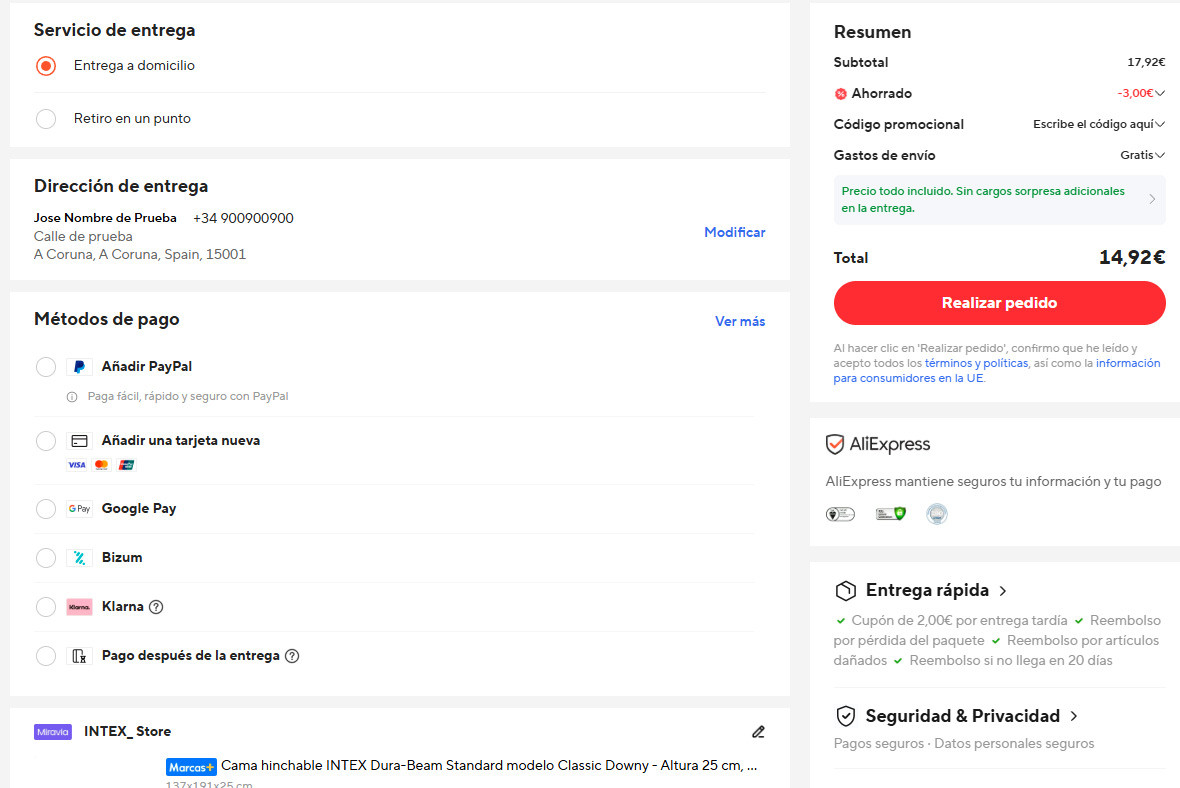Screen dimensions: 1180x788
Task: Click the edit pencil for INTEX_ Store
Action: click(x=759, y=732)
